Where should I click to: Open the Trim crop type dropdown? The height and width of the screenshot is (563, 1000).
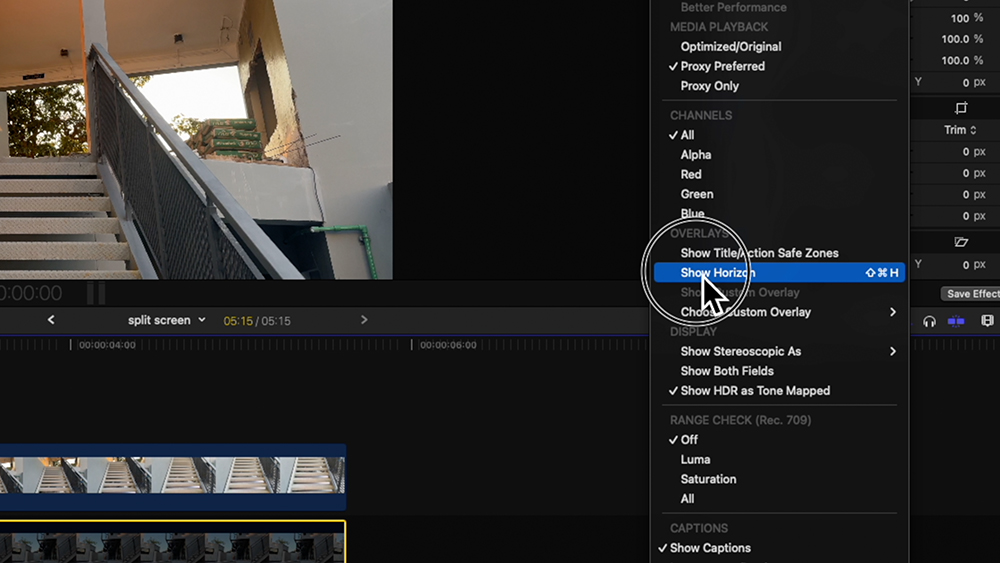tap(960, 130)
